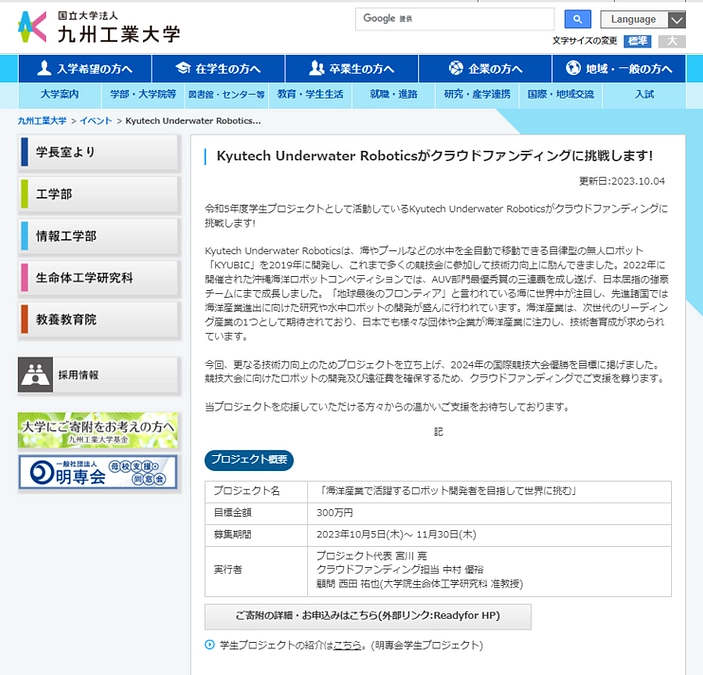Click the 2023年10月5日(木)～11月30日(木) cell
Image resolution: width=703 pixels, height=675 pixels.
(x=489, y=535)
